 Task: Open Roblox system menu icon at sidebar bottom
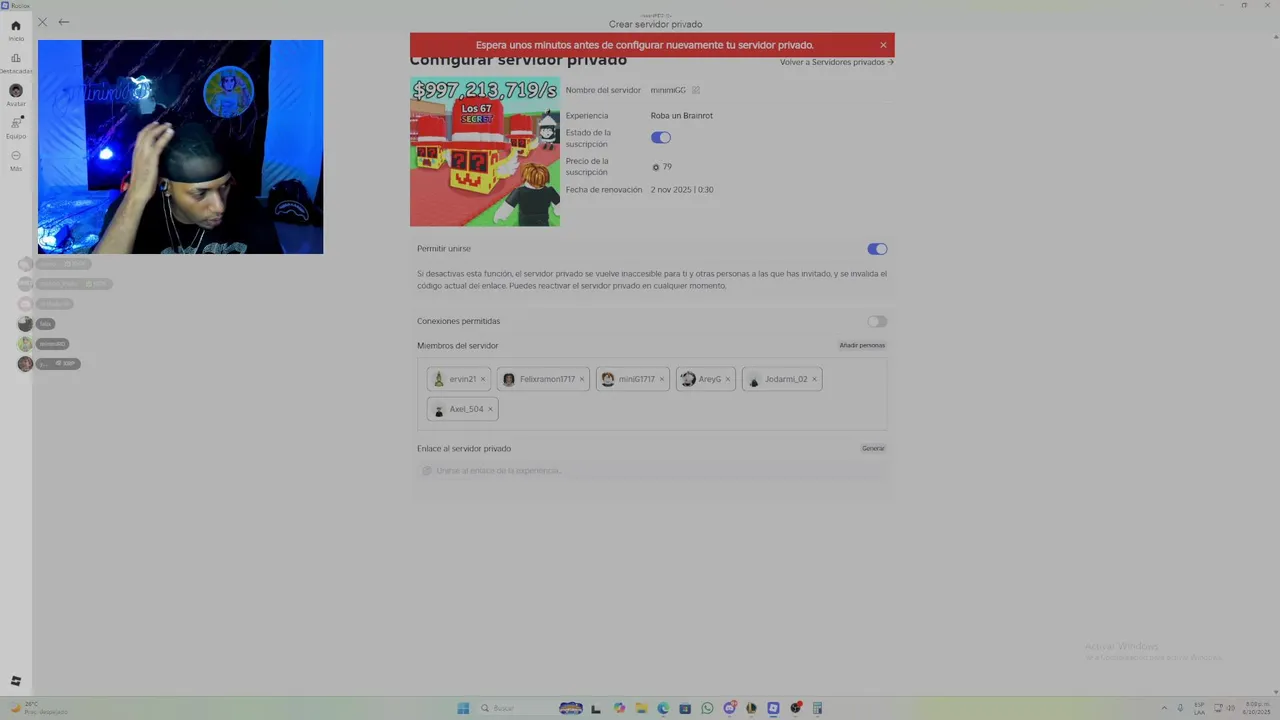(16, 681)
